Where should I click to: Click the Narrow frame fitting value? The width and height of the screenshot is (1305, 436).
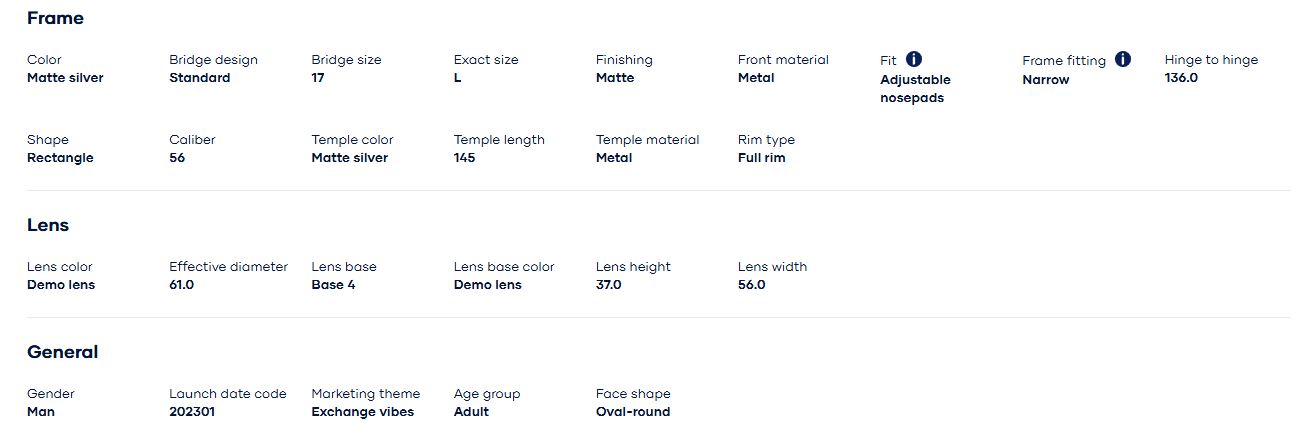[x=1045, y=80]
